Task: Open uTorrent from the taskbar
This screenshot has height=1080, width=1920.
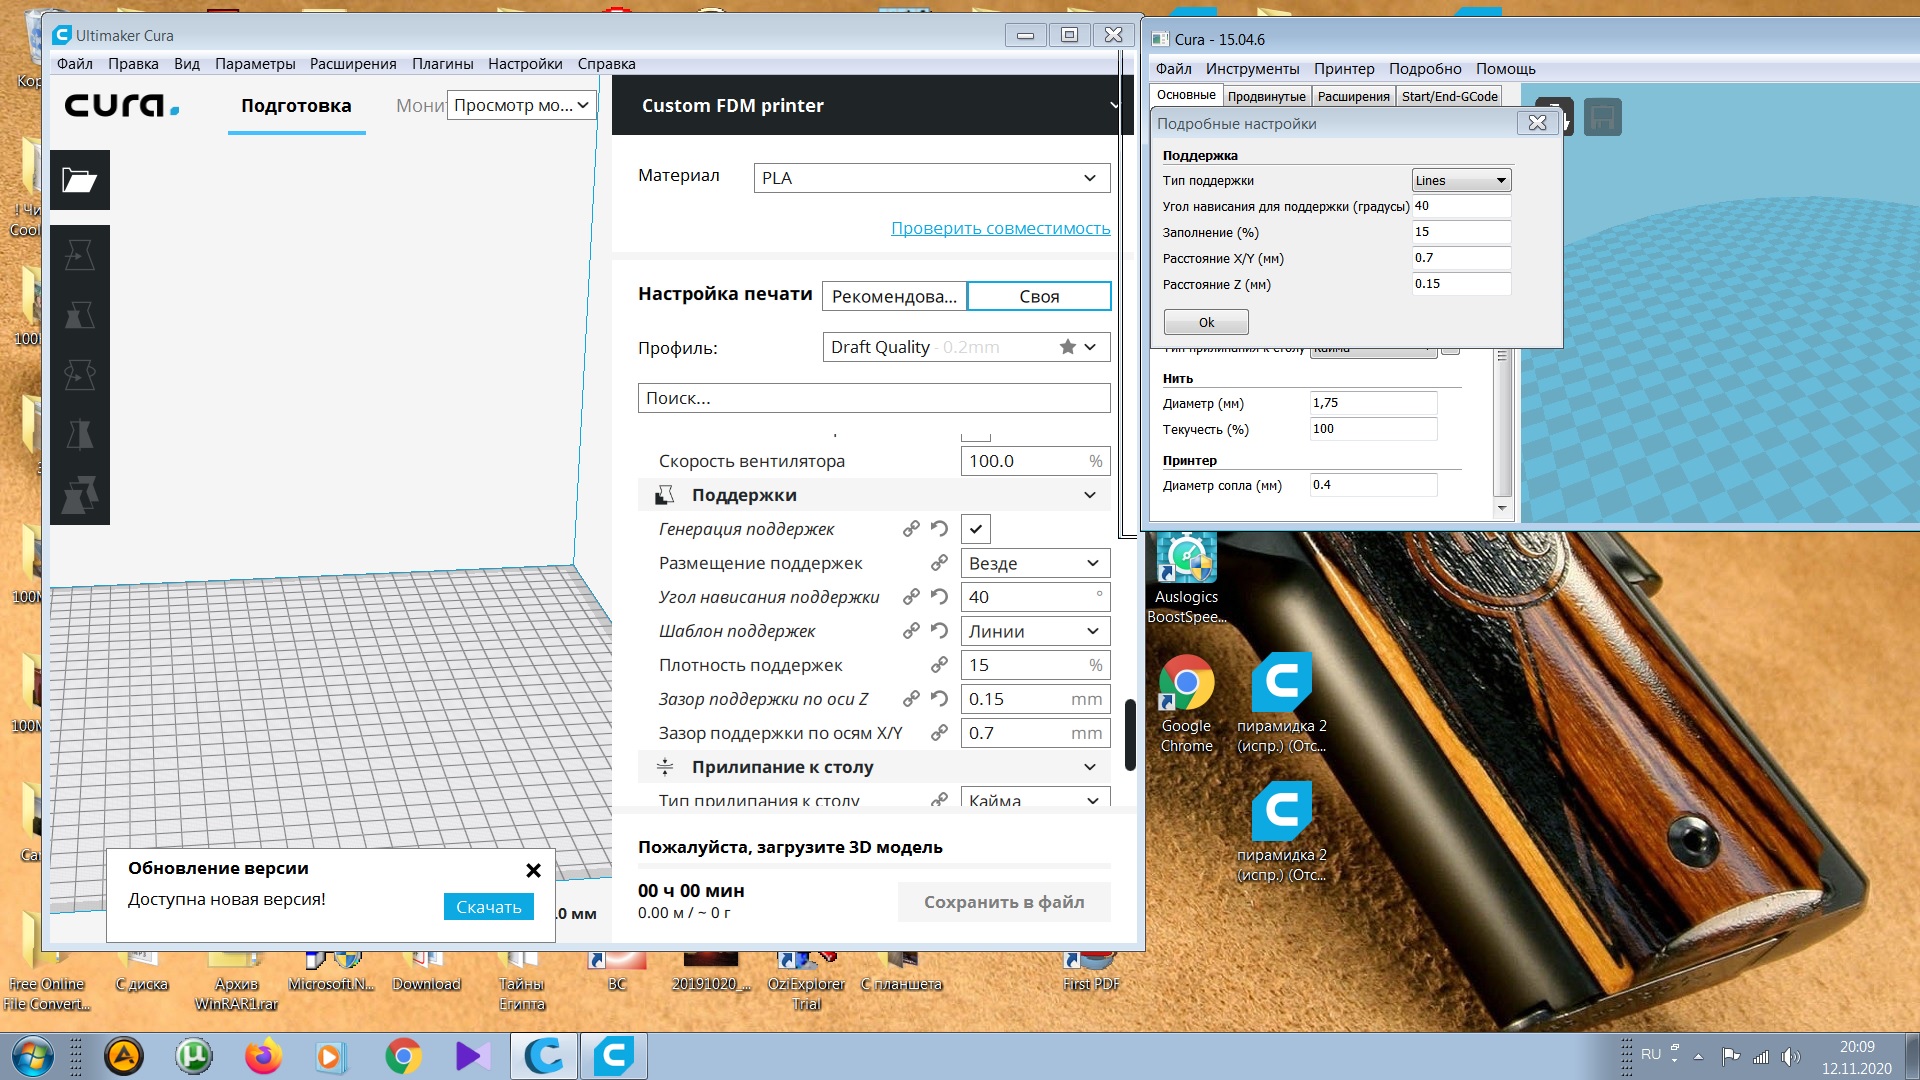Action: (x=193, y=1056)
